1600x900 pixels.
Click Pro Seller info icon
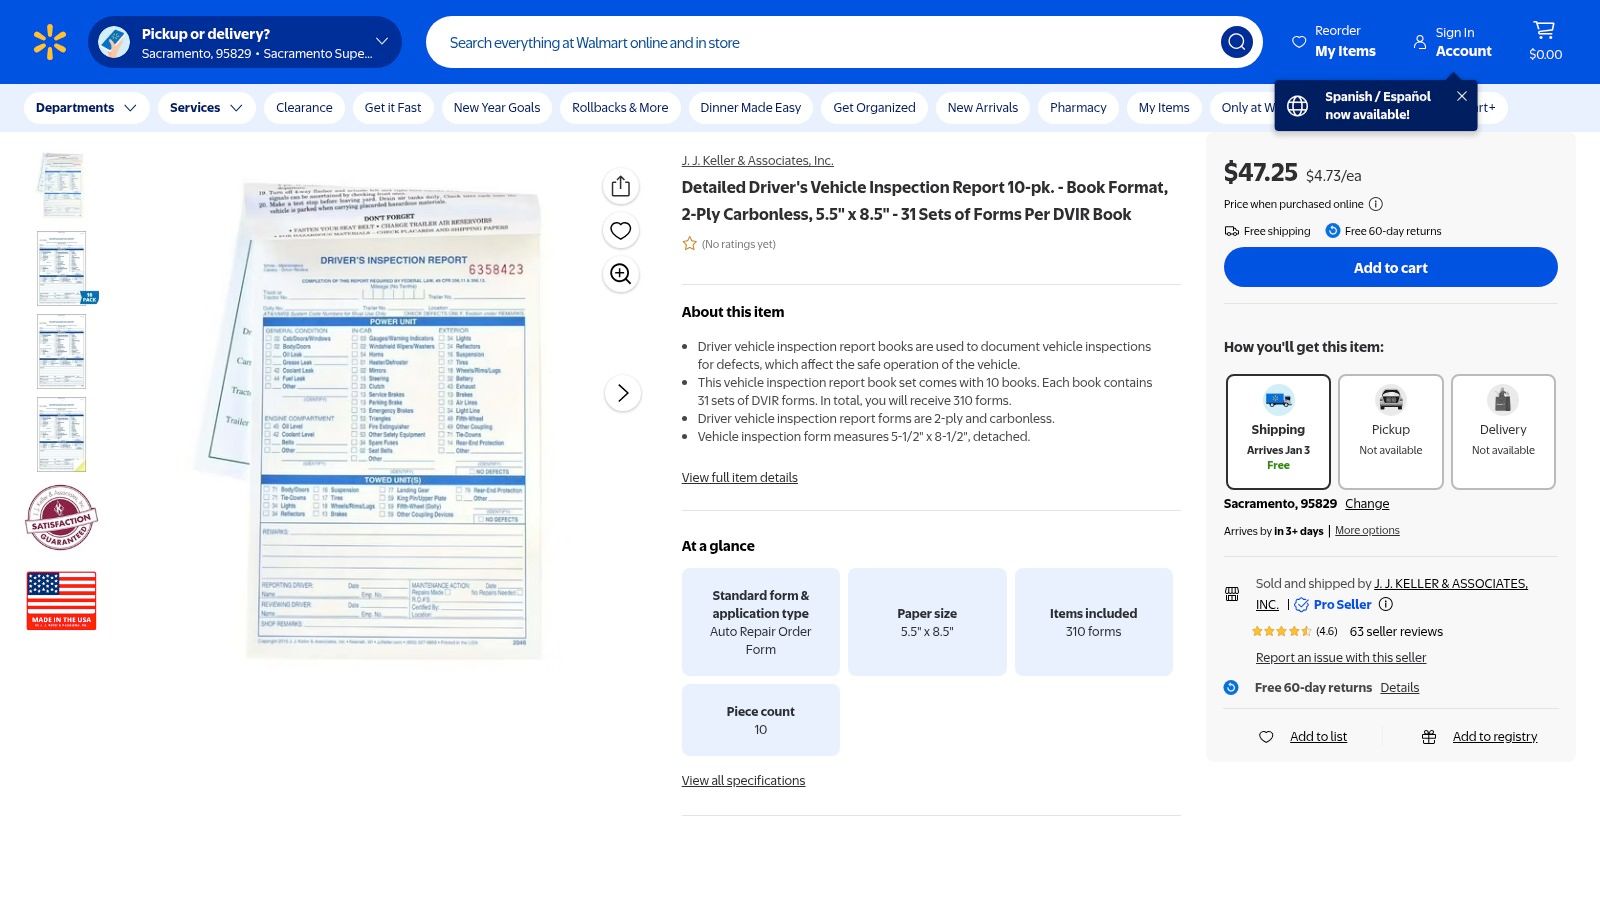click(1386, 604)
